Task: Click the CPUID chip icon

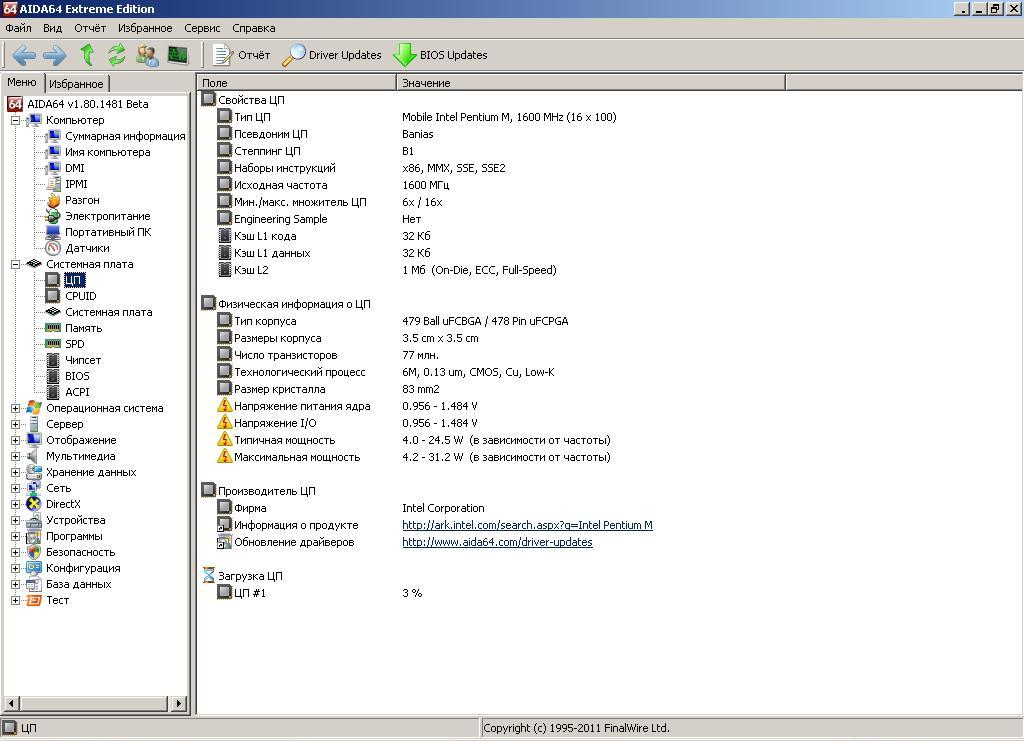Action: (53, 296)
